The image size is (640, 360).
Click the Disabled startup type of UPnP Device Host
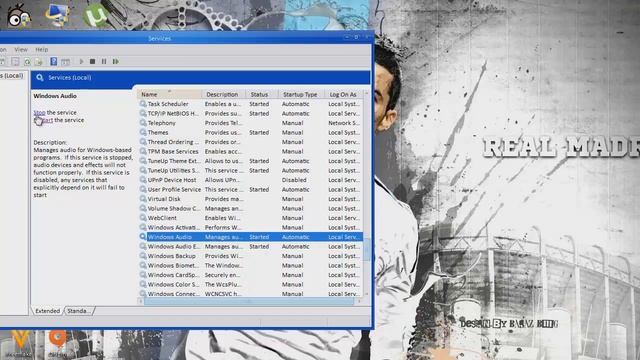coord(294,180)
